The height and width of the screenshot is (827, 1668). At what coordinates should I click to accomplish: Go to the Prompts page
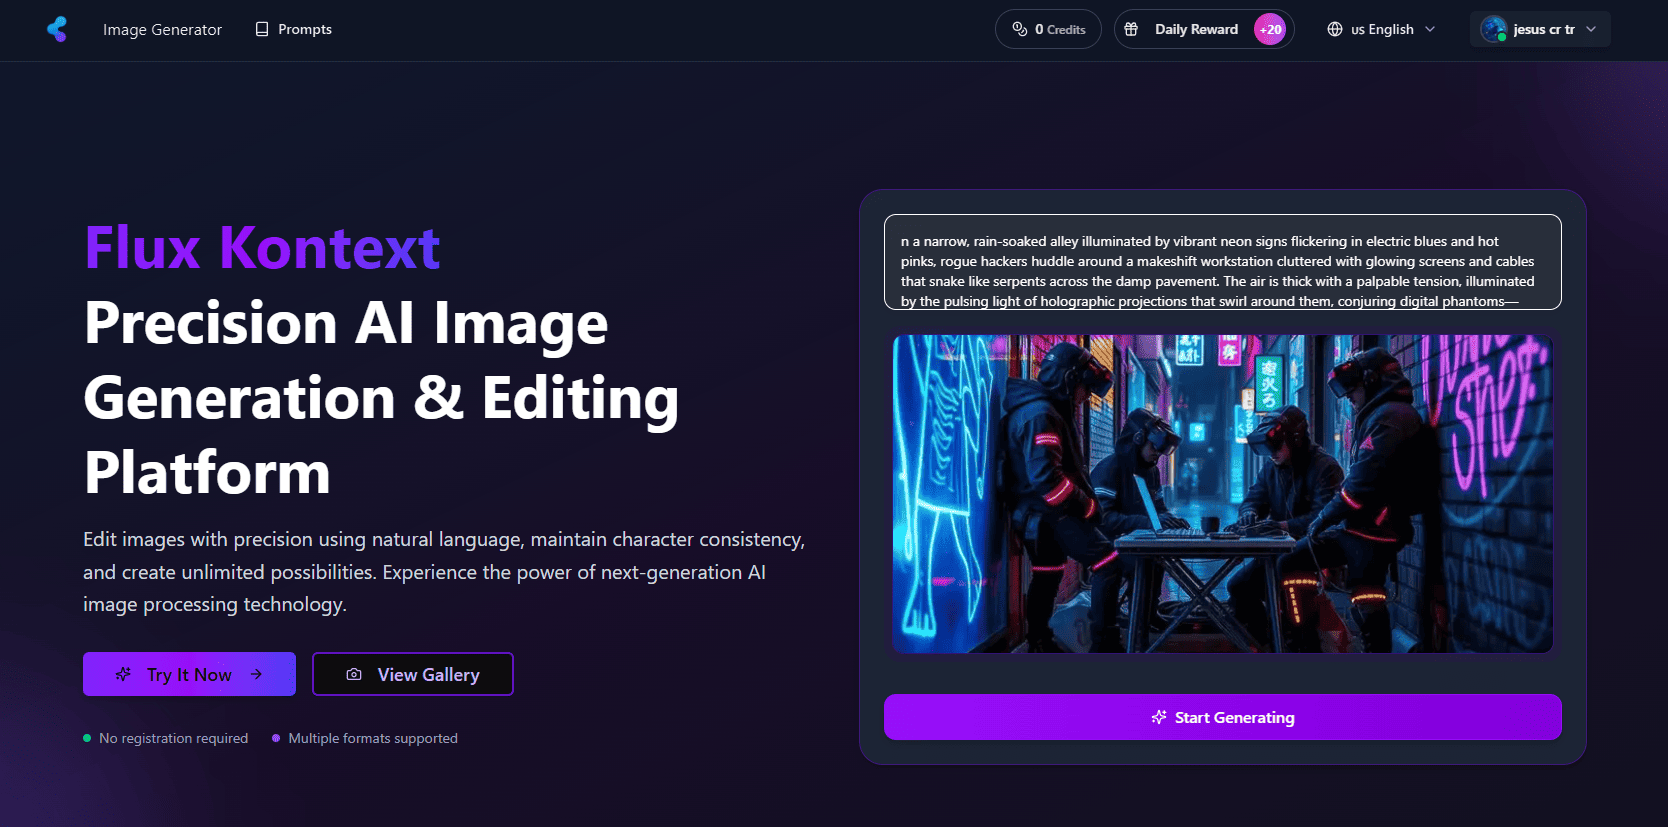(304, 29)
